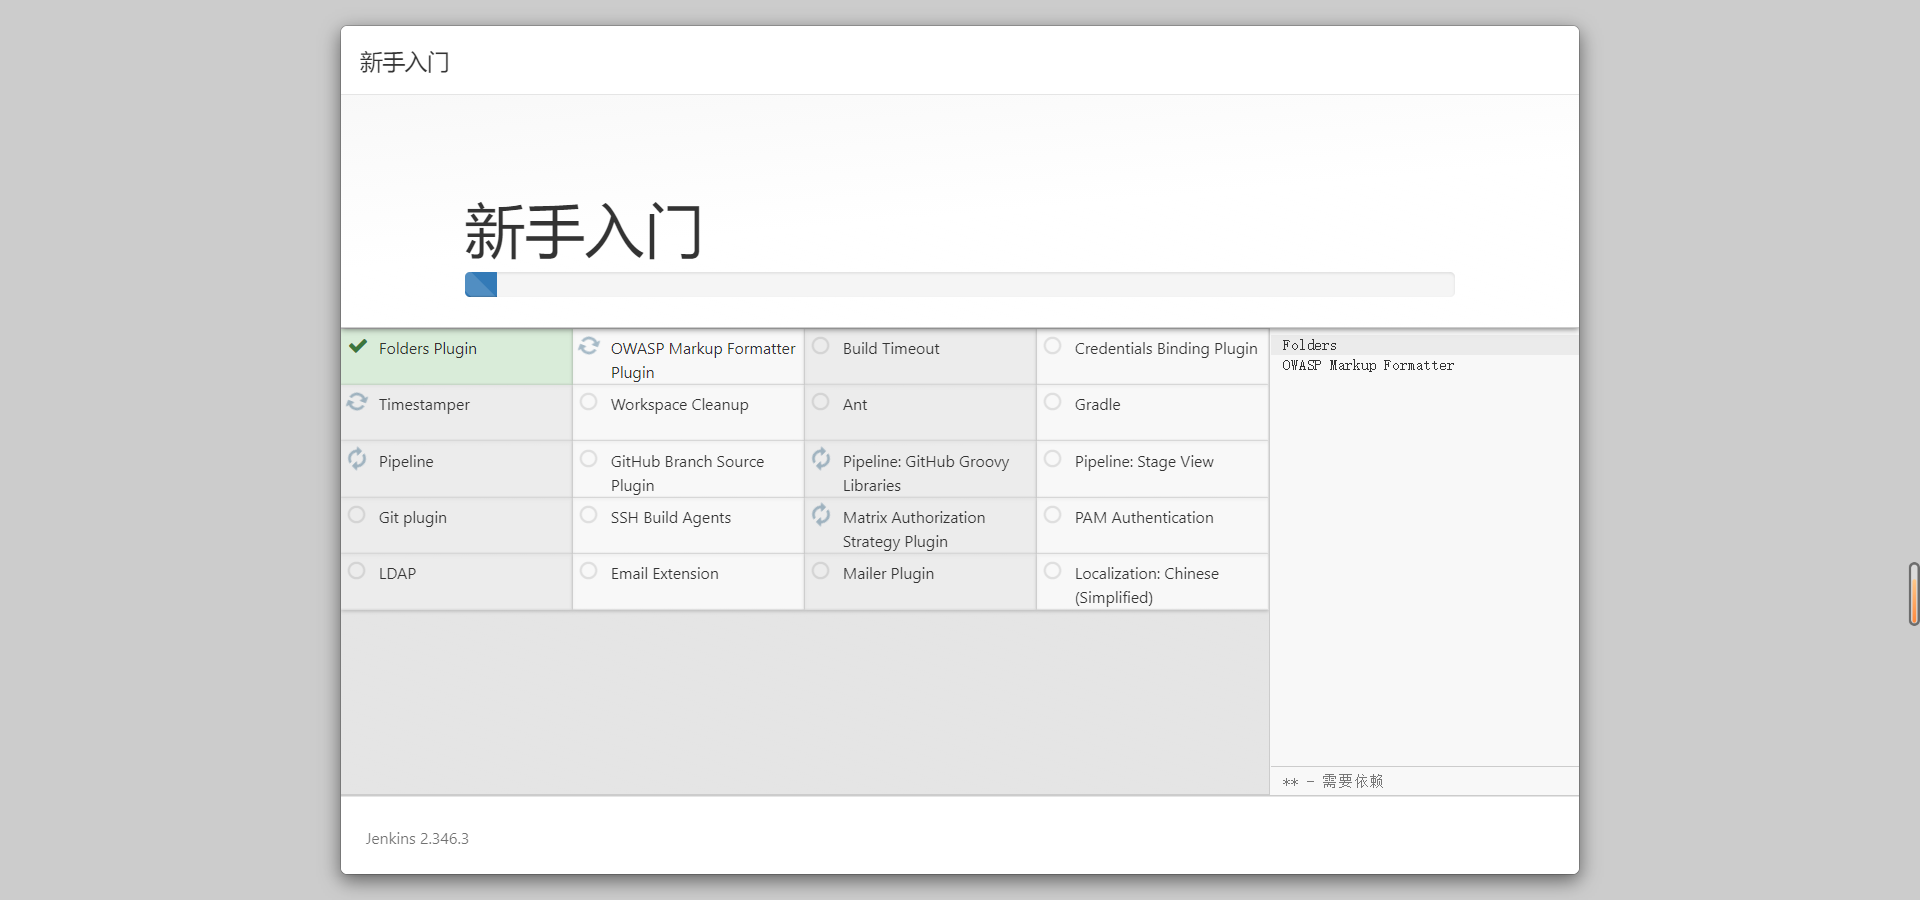Viewport: 1920px width, 900px height.
Task: Select the Mailer Plugin label
Action: (x=889, y=574)
